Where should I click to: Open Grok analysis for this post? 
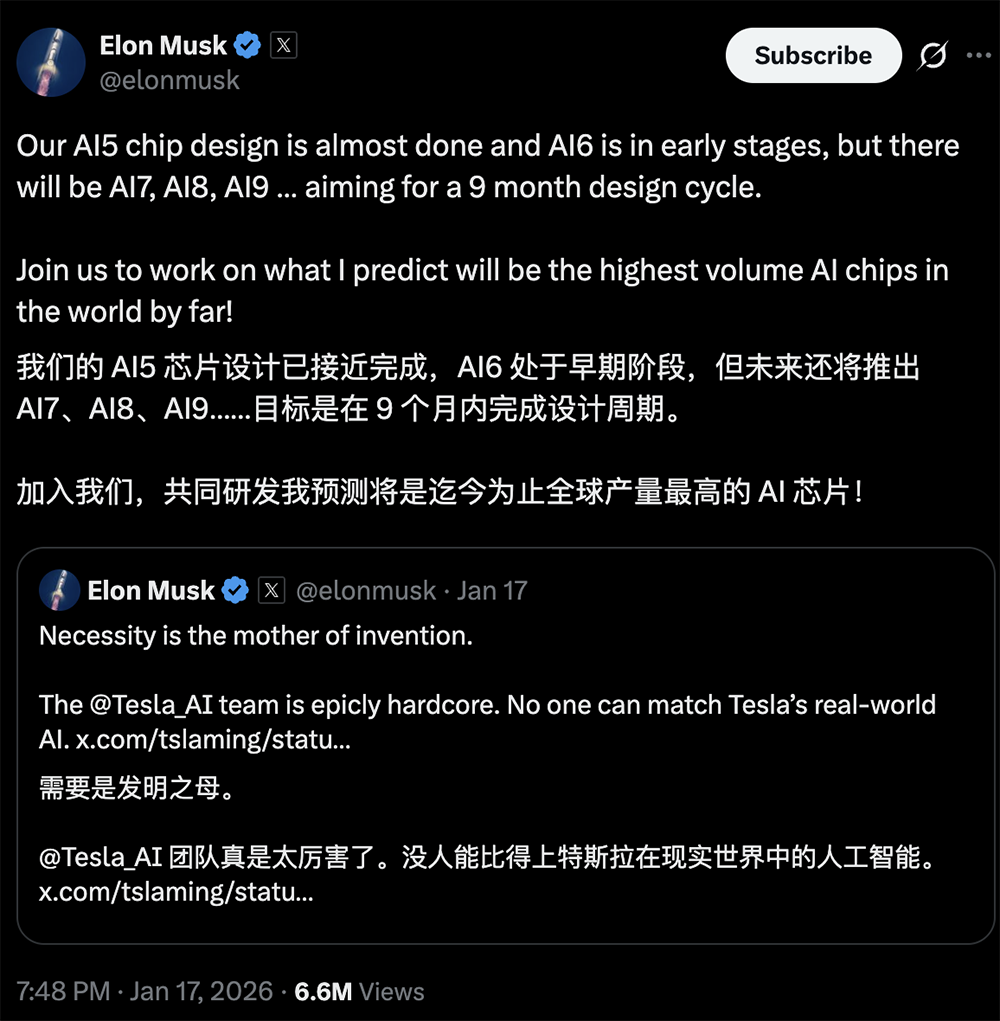pos(931,56)
